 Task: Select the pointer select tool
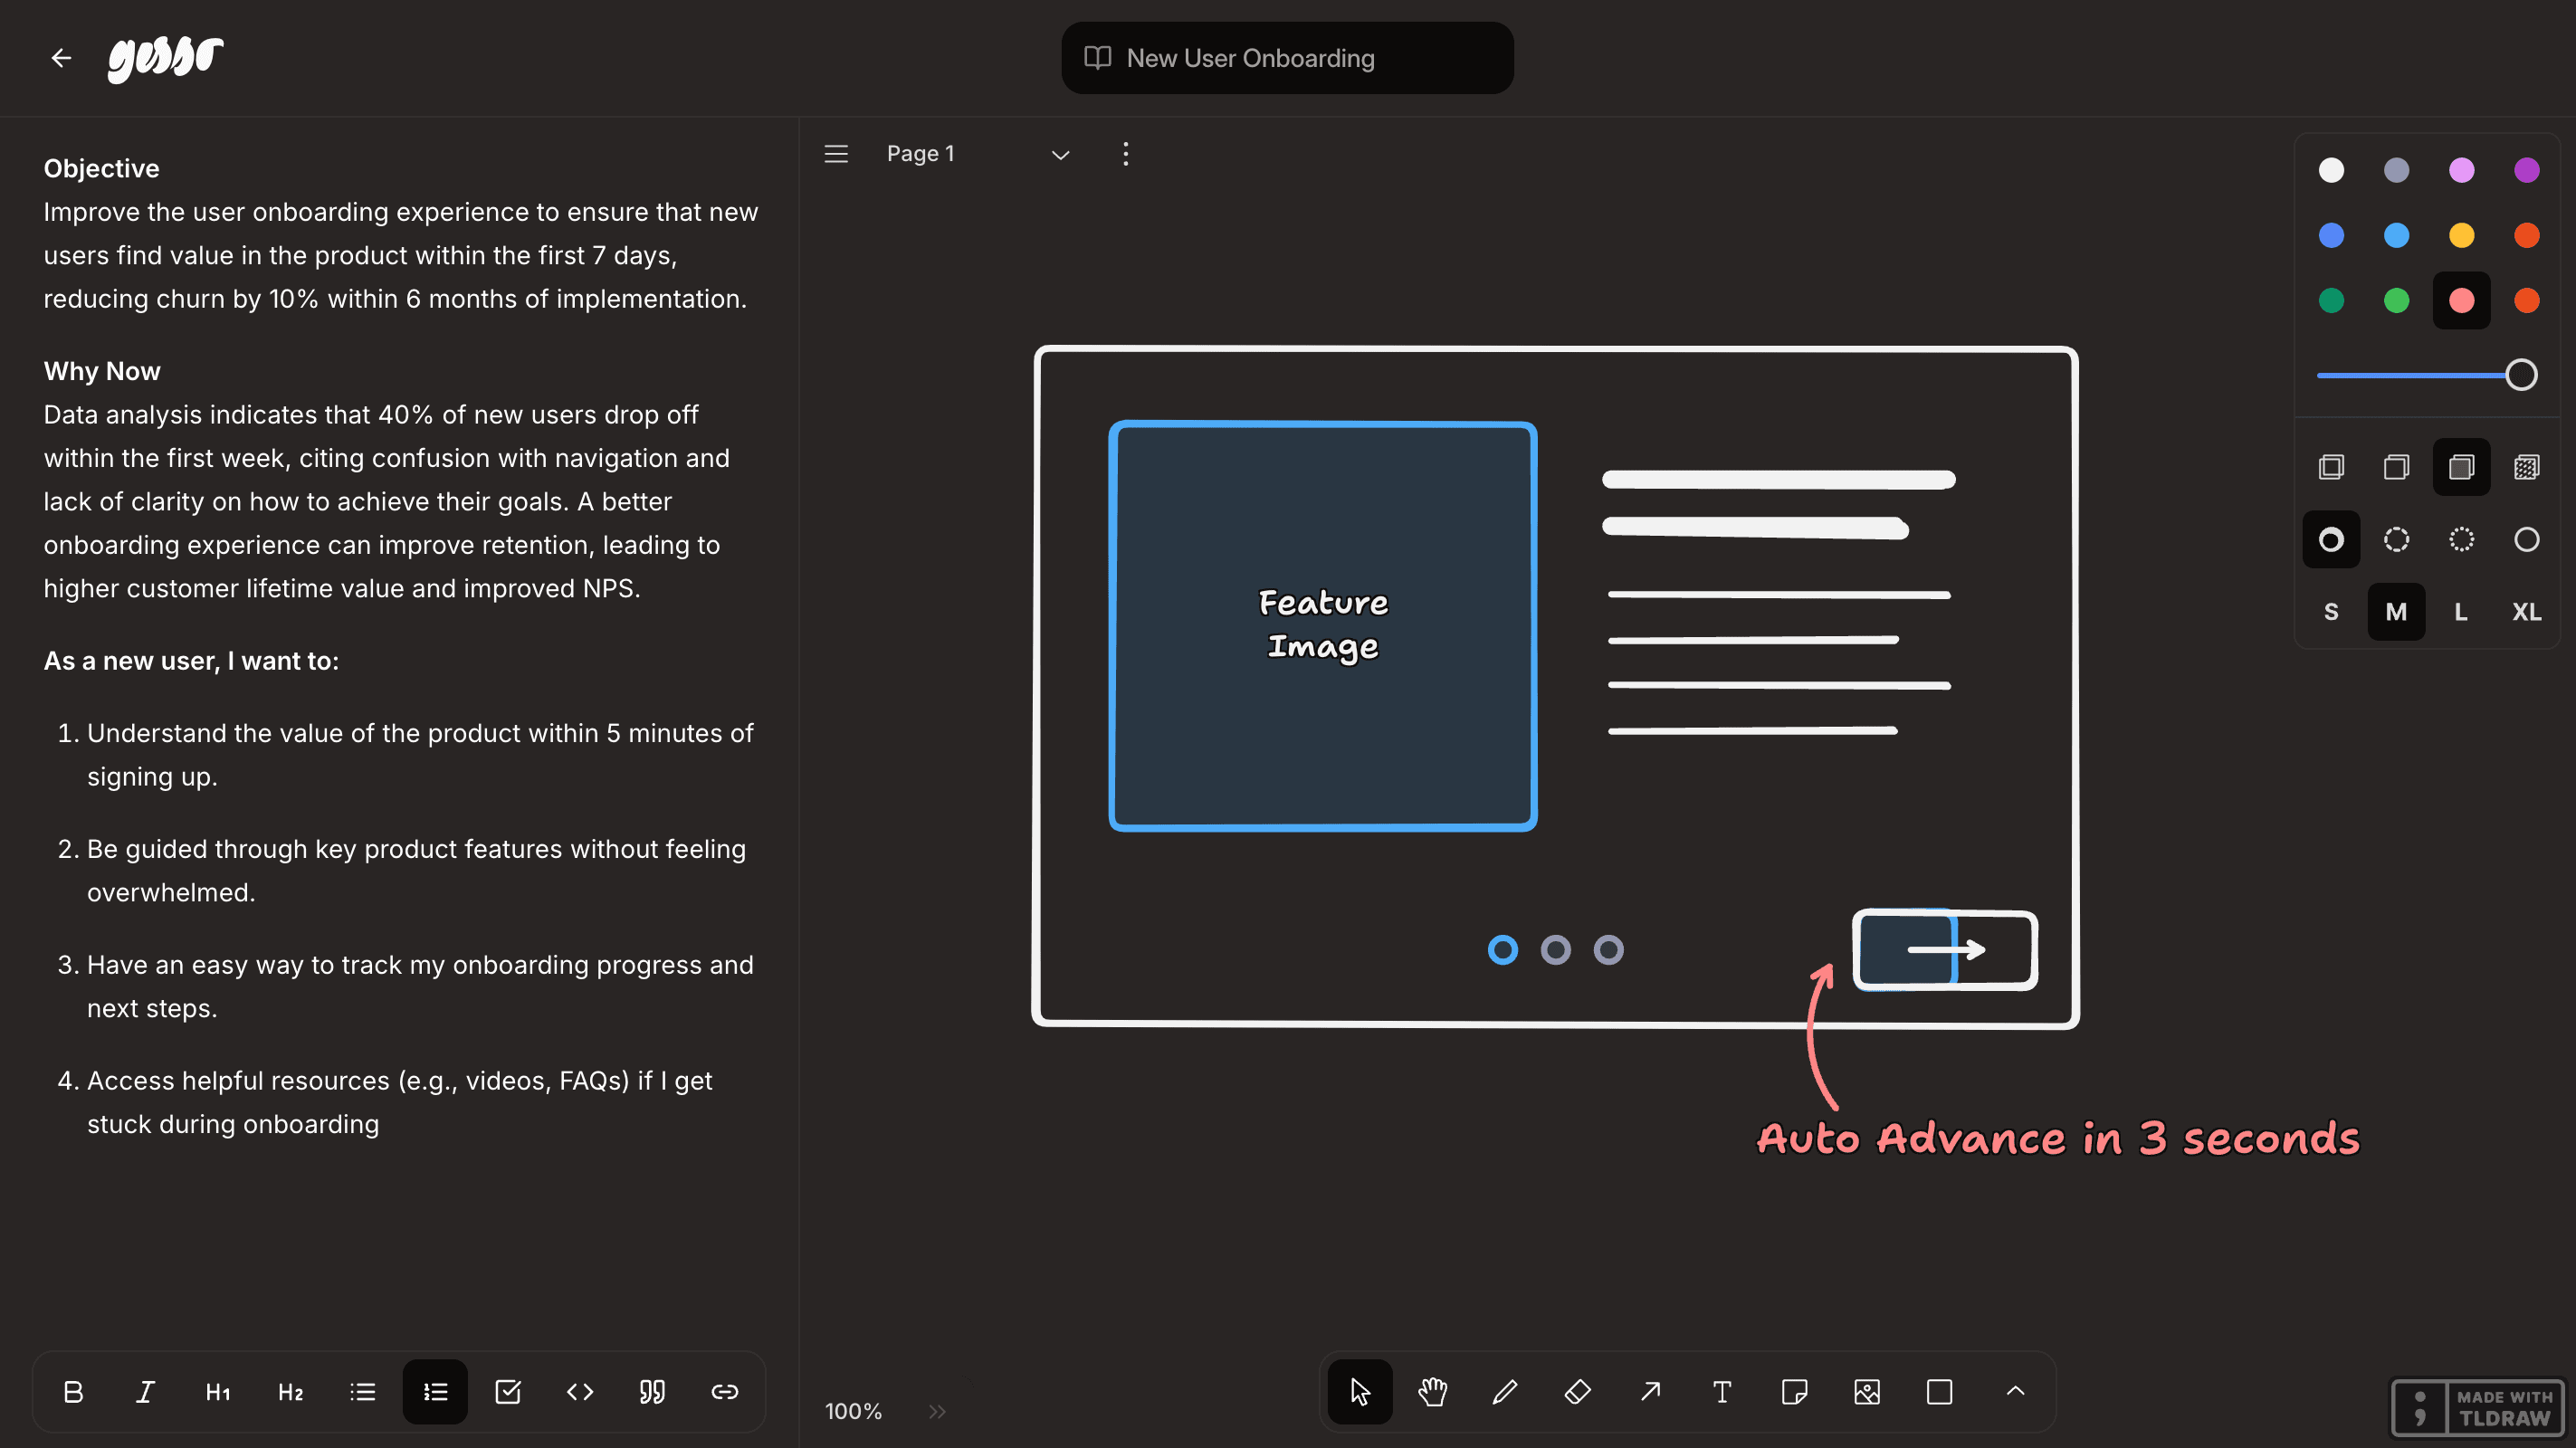point(1360,1392)
